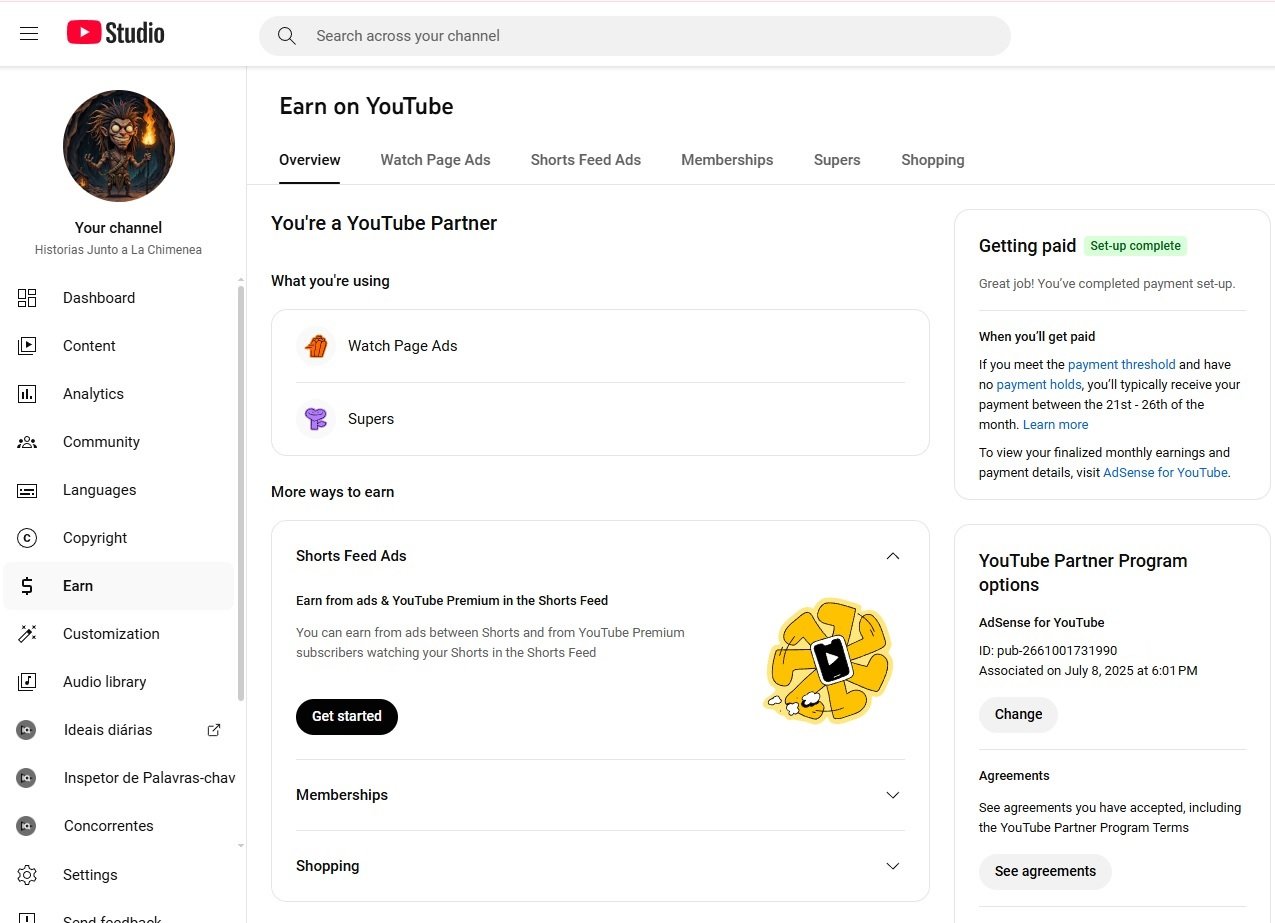
Task: Click the See agreements button
Action: [1045, 872]
